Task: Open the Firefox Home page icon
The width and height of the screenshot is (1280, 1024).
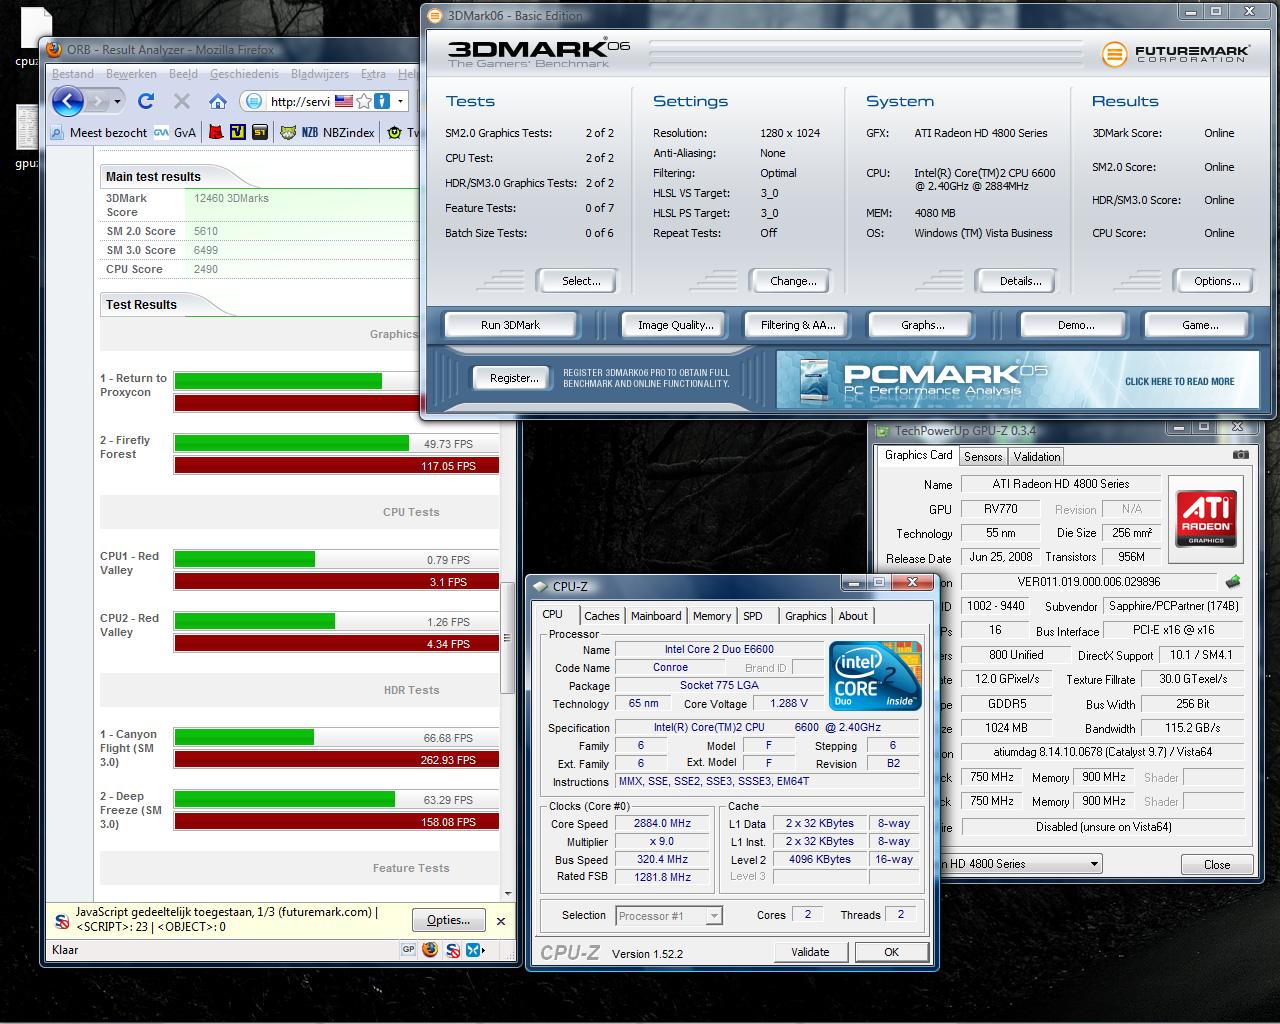Action: point(217,101)
